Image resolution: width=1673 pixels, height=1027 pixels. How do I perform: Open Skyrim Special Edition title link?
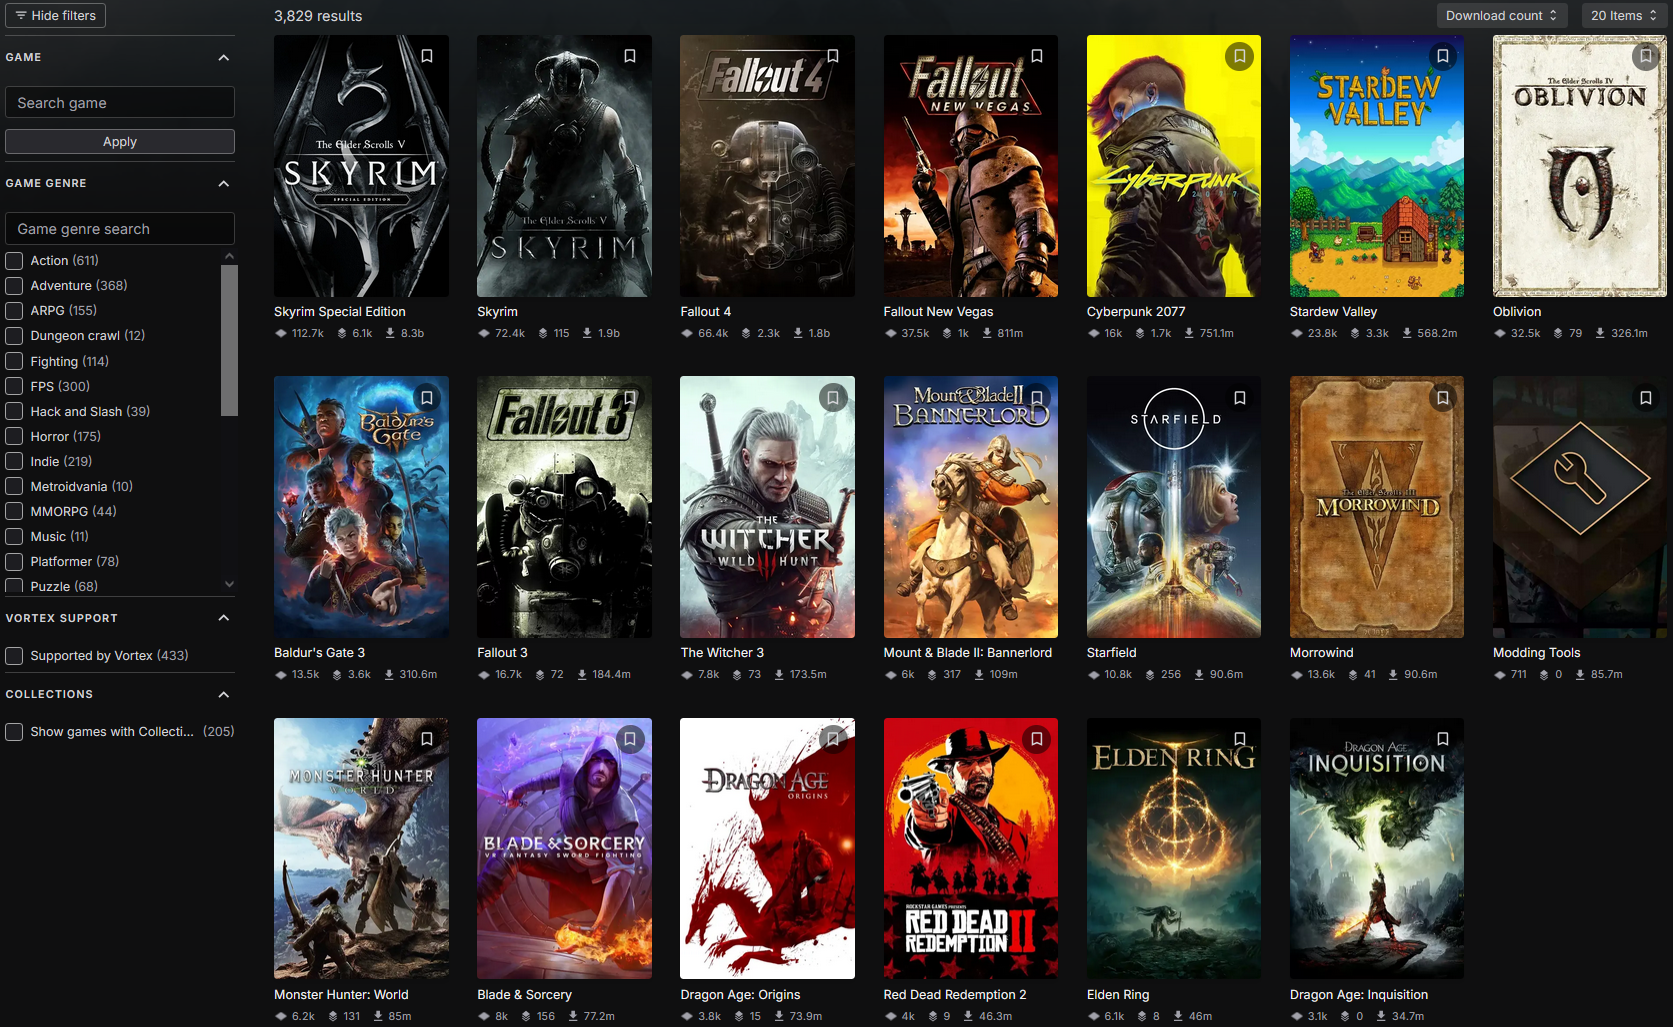coord(340,312)
